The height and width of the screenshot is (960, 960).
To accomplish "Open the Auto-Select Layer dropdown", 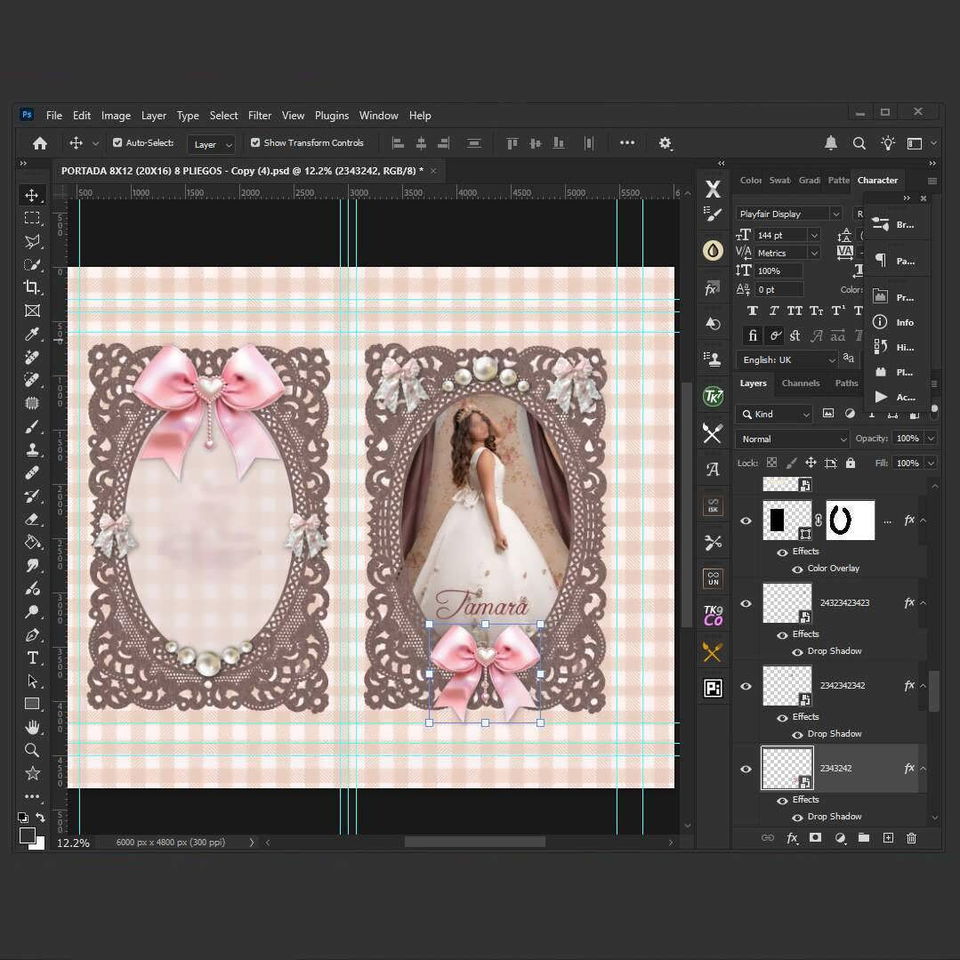I will [211, 144].
